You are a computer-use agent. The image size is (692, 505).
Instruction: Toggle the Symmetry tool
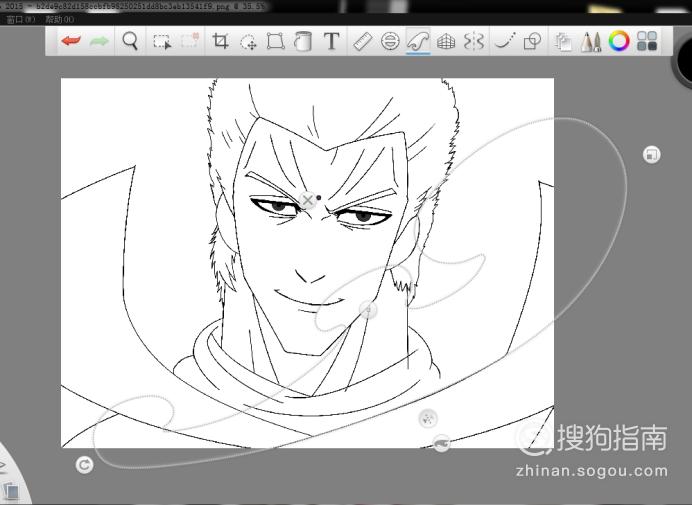(x=474, y=41)
